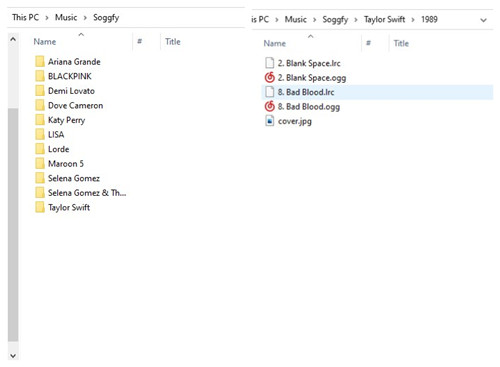
Task: Select the LISA folder name
Action: pyautogui.click(x=56, y=134)
